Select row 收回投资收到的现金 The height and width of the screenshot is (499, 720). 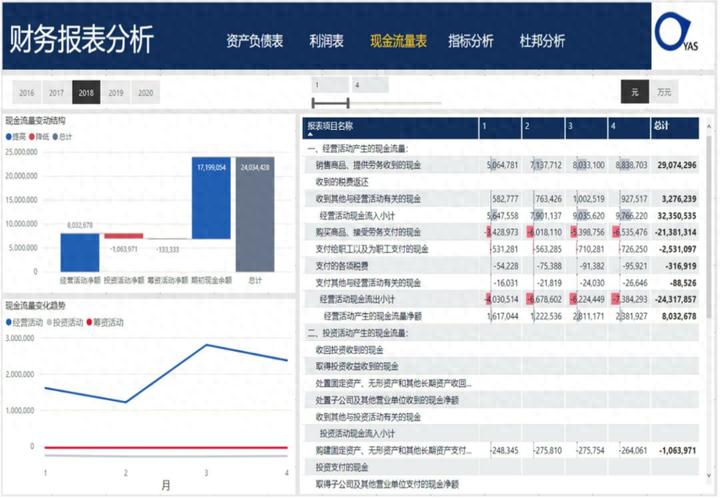point(501,350)
